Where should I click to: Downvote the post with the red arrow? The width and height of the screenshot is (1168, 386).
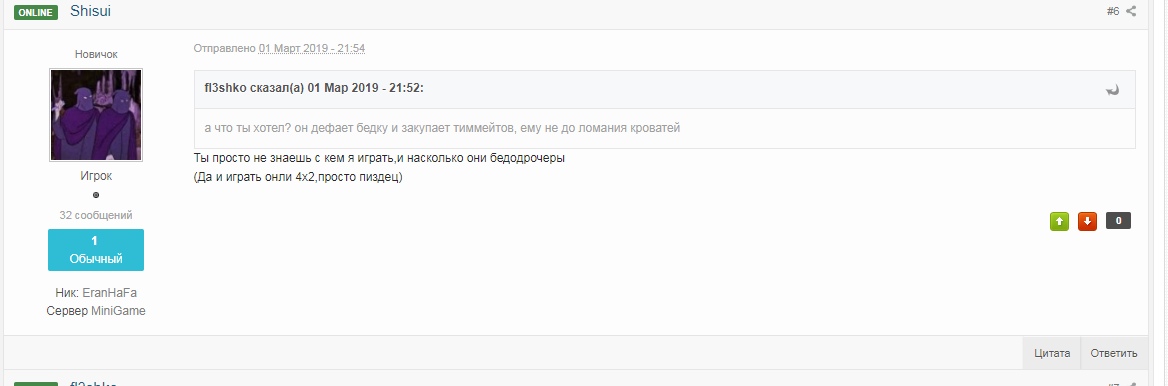pyautogui.click(x=1088, y=221)
